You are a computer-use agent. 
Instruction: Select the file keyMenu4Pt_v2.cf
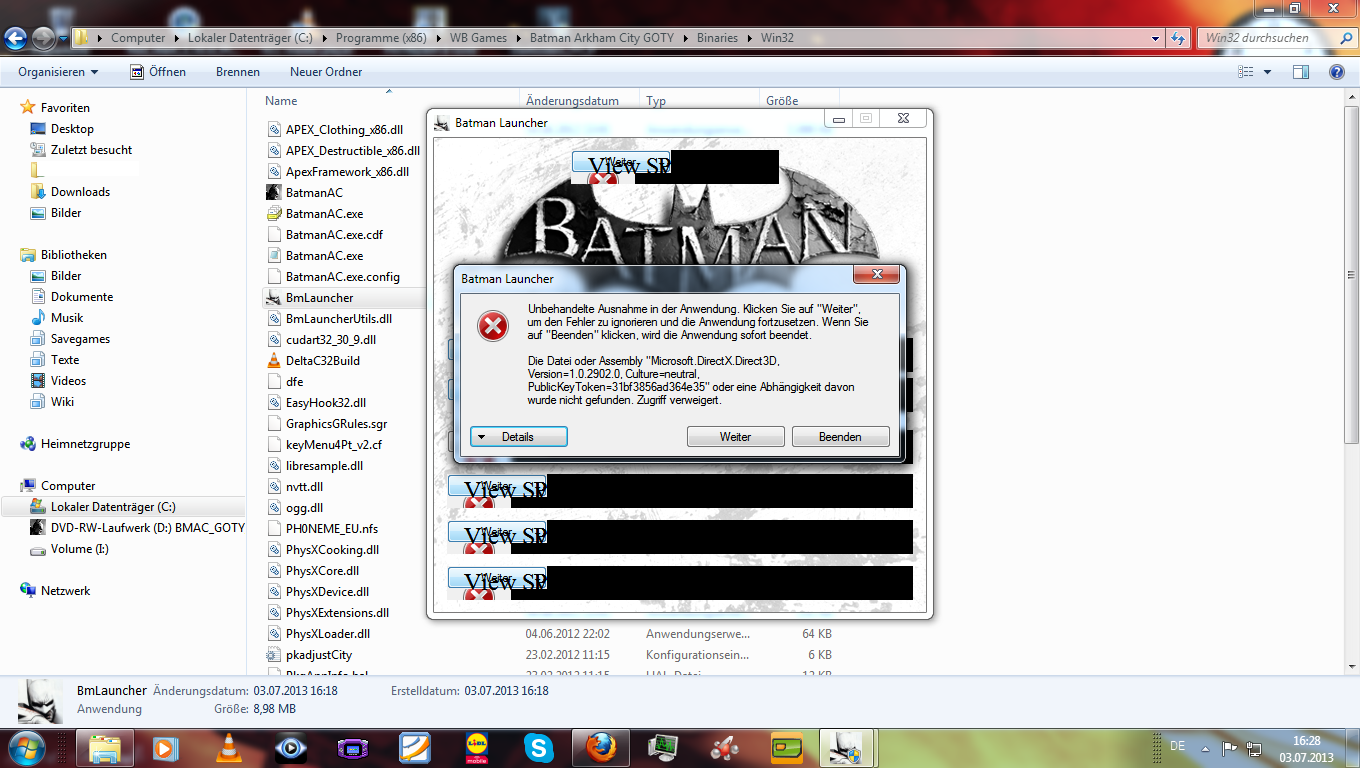(333, 444)
